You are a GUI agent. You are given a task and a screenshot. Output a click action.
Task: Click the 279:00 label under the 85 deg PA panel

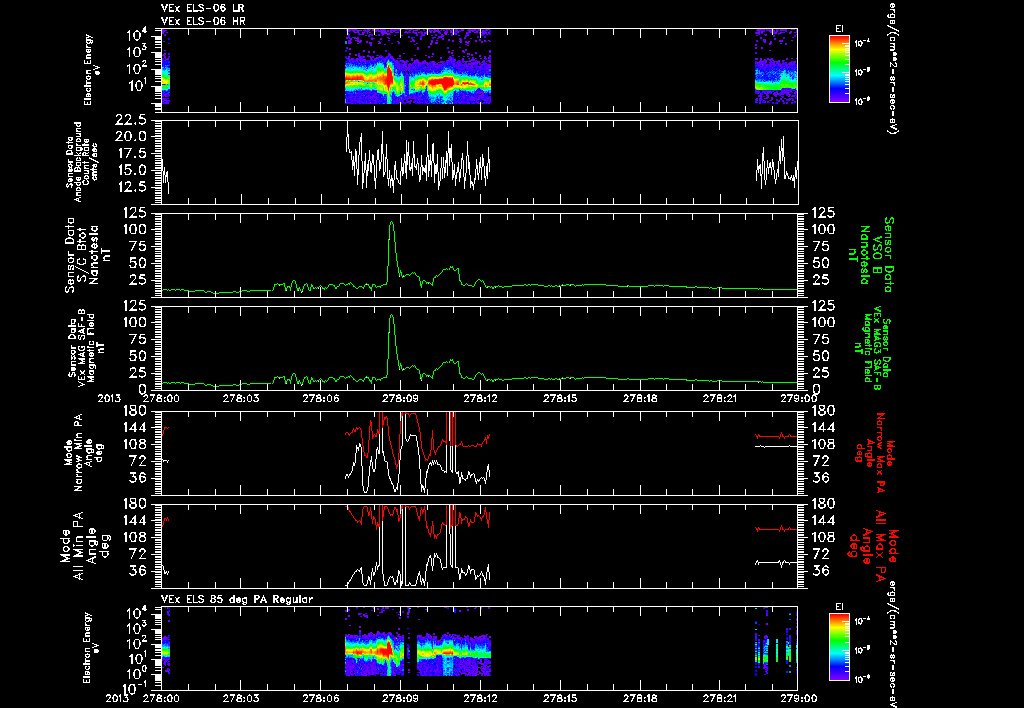(x=797, y=698)
